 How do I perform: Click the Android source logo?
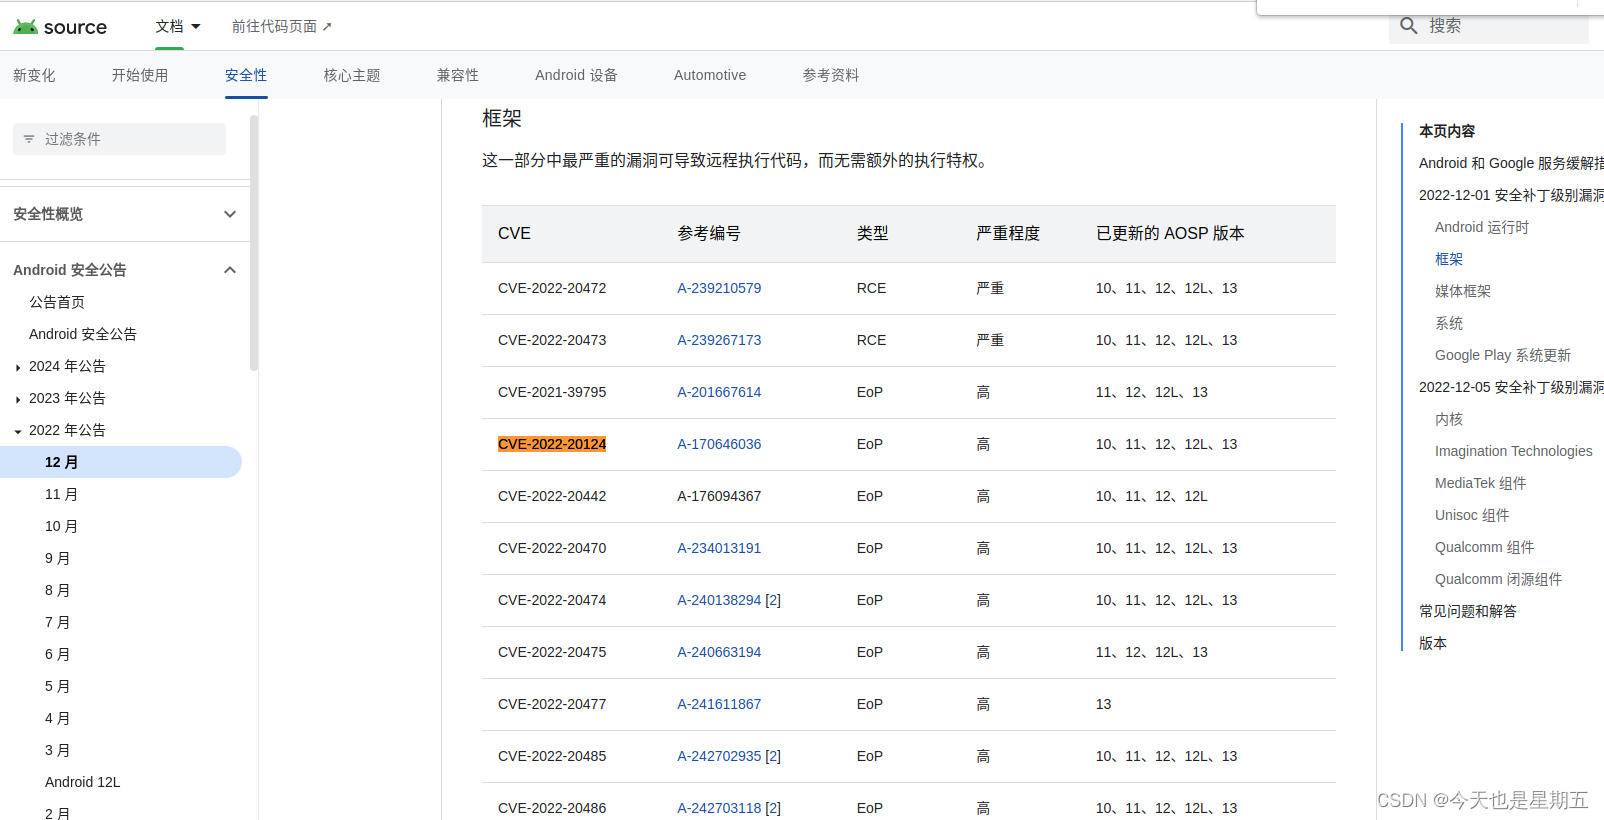pyautogui.click(x=60, y=27)
